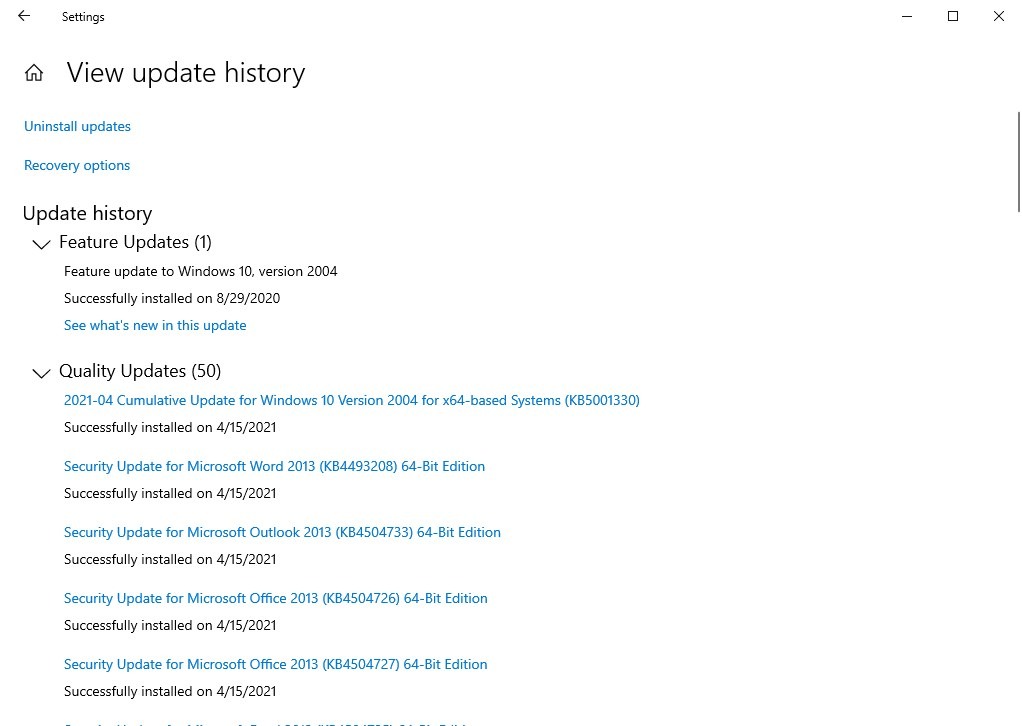Click the "View update history" page title
Screen dimensions: 1022x726
(185, 73)
